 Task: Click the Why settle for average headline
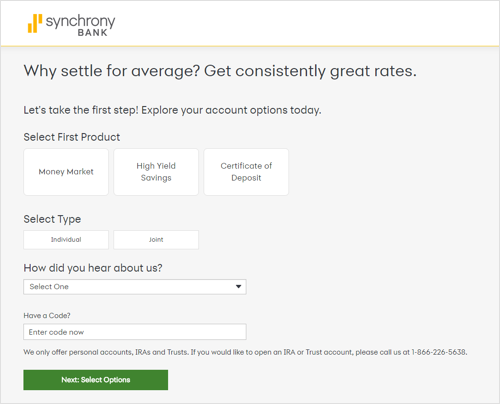coord(220,71)
